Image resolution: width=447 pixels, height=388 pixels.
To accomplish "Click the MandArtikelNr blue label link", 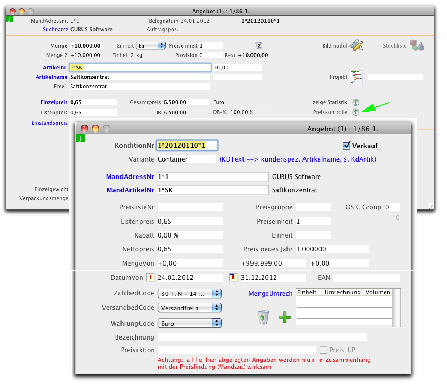I will [130, 190].
